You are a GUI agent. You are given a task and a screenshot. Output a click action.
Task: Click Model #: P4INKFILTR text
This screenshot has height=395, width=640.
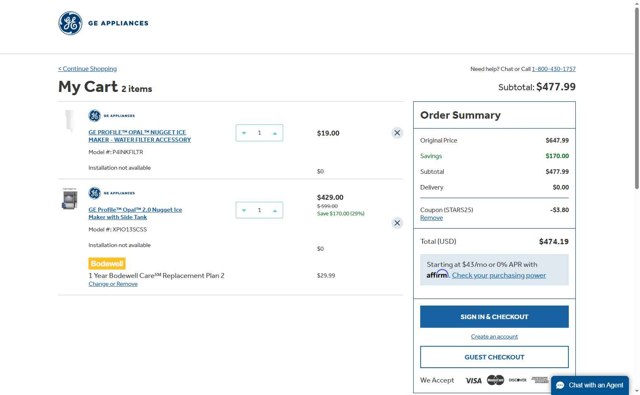click(116, 152)
